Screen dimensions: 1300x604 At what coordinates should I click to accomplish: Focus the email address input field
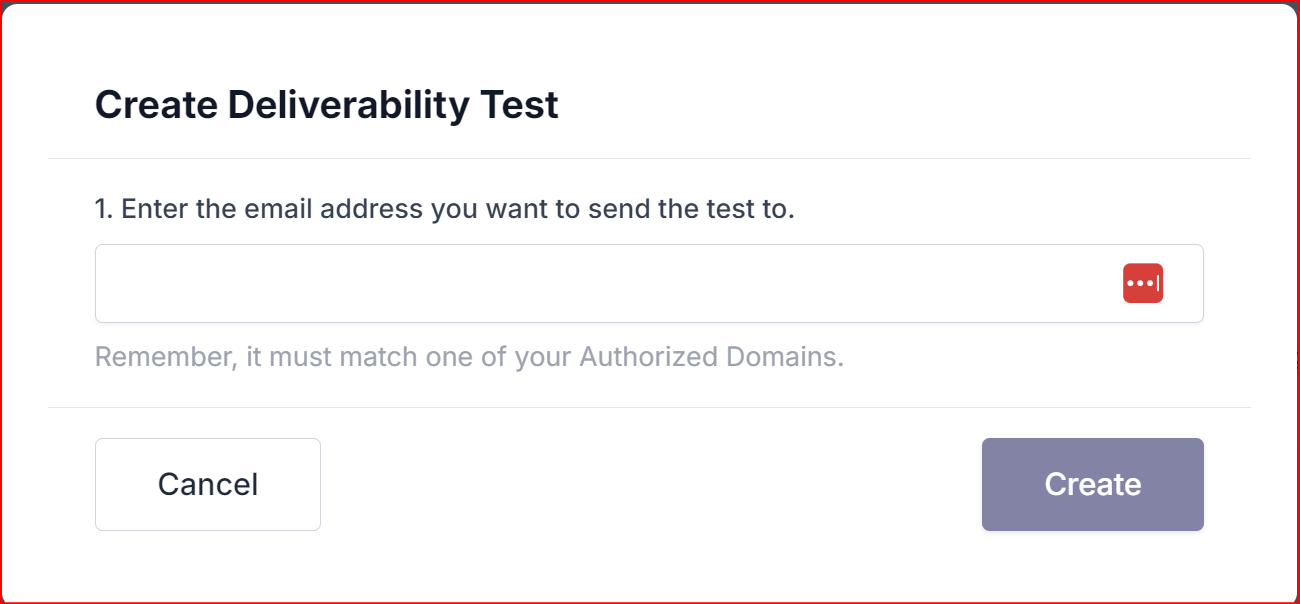[x=649, y=283]
